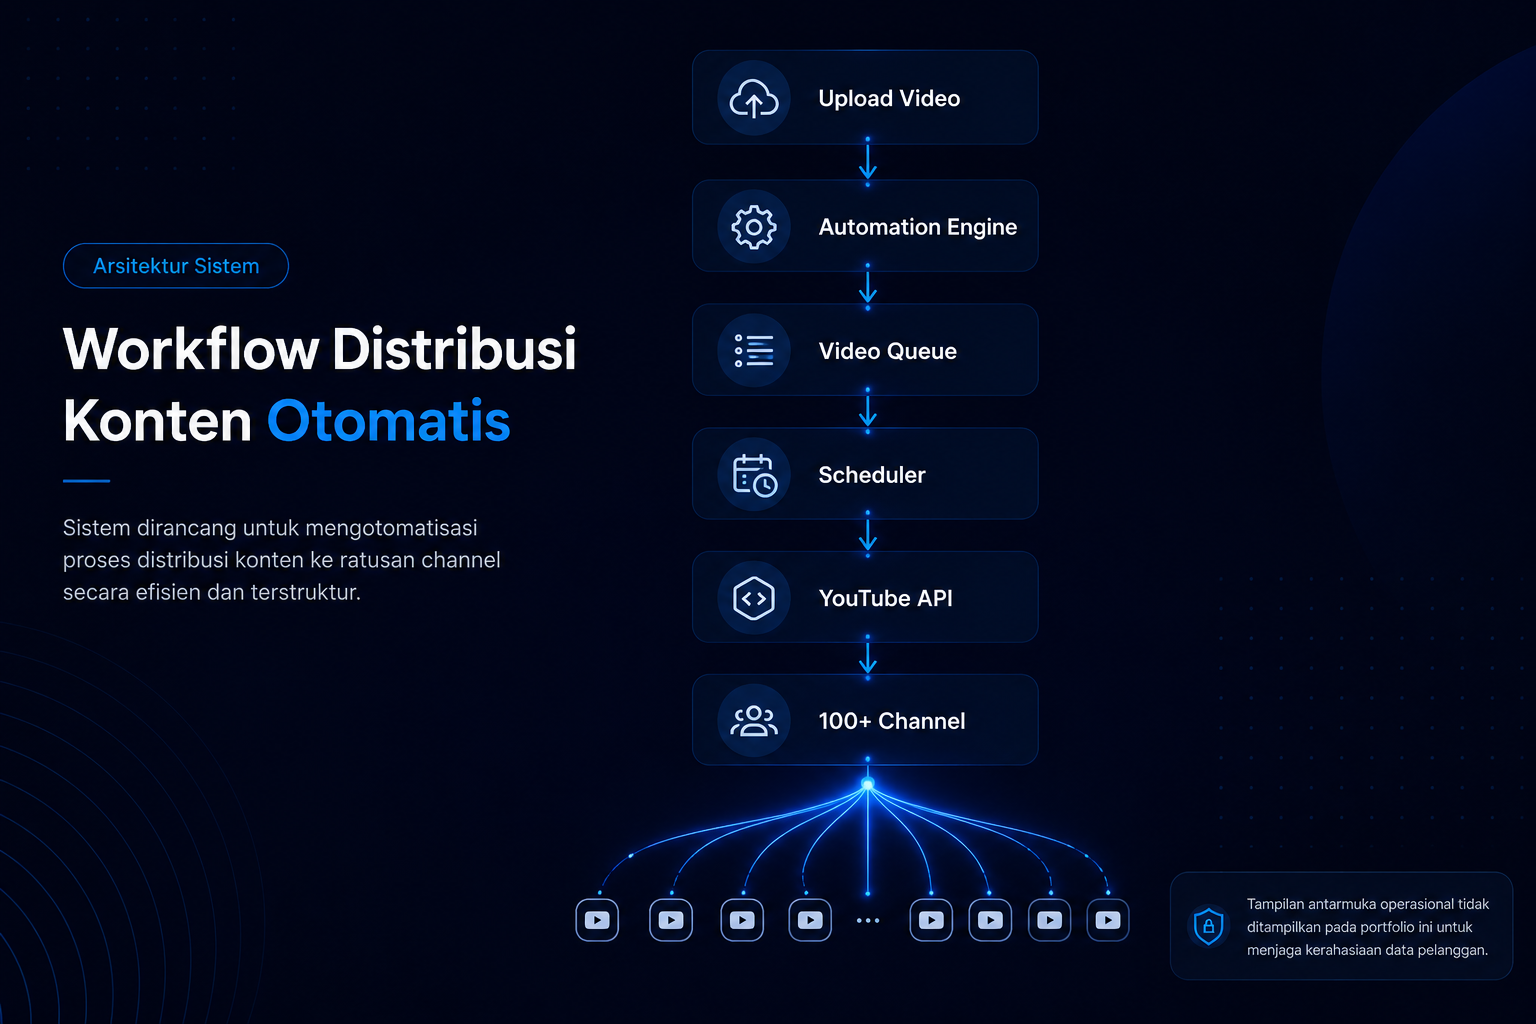1536x1024 pixels.
Task: Click the YouTube API code hexagon icon
Action: tap(754, 598)
